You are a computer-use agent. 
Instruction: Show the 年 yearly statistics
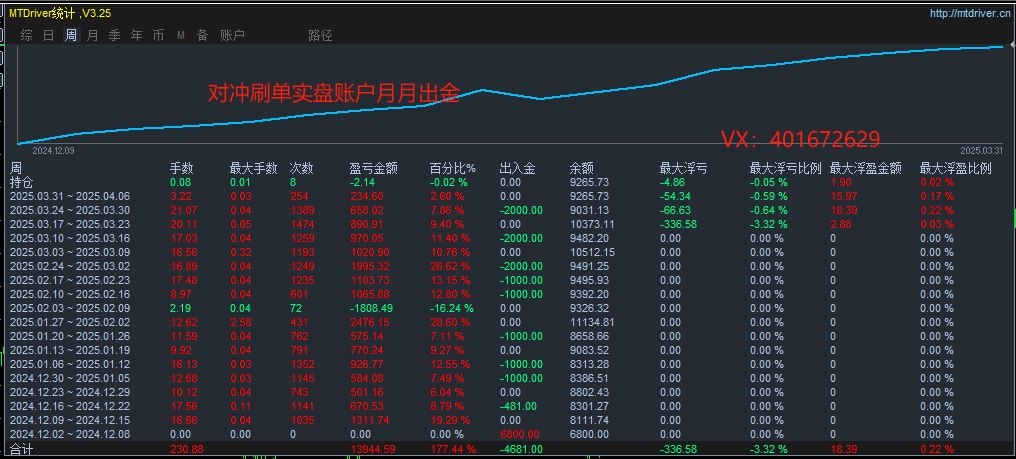[137, 36]
